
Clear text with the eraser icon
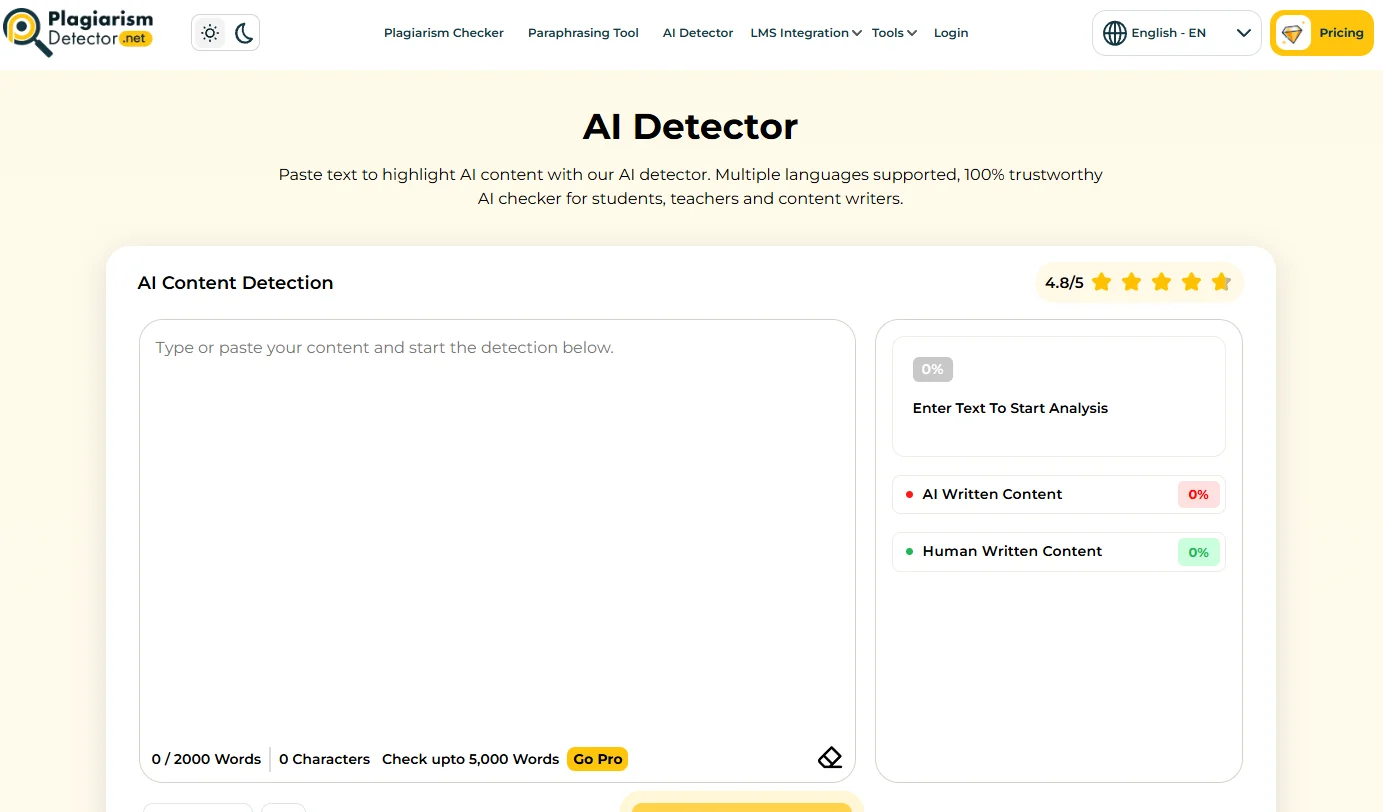pyautogui.click(x=830, y=758)
